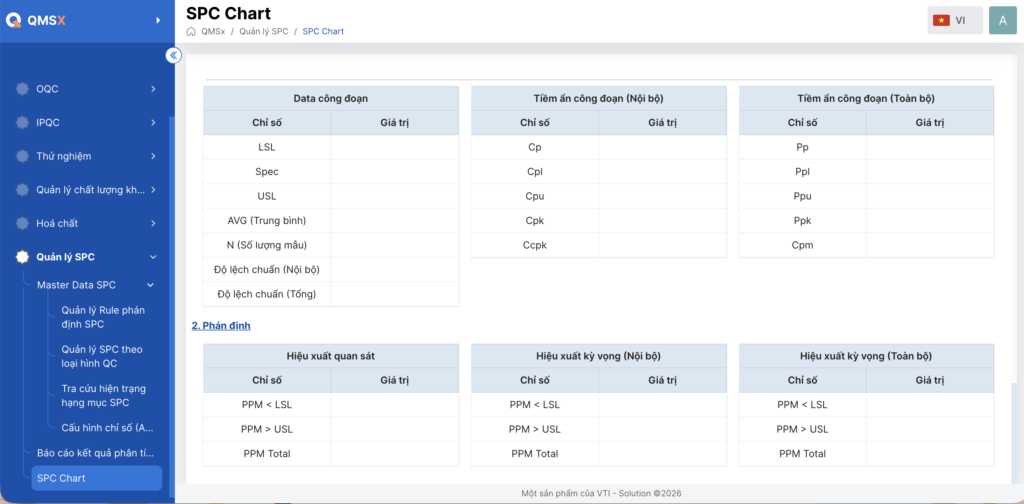
Task: Open Quản lý Rule phán định SPC
Action: point(103,317)
